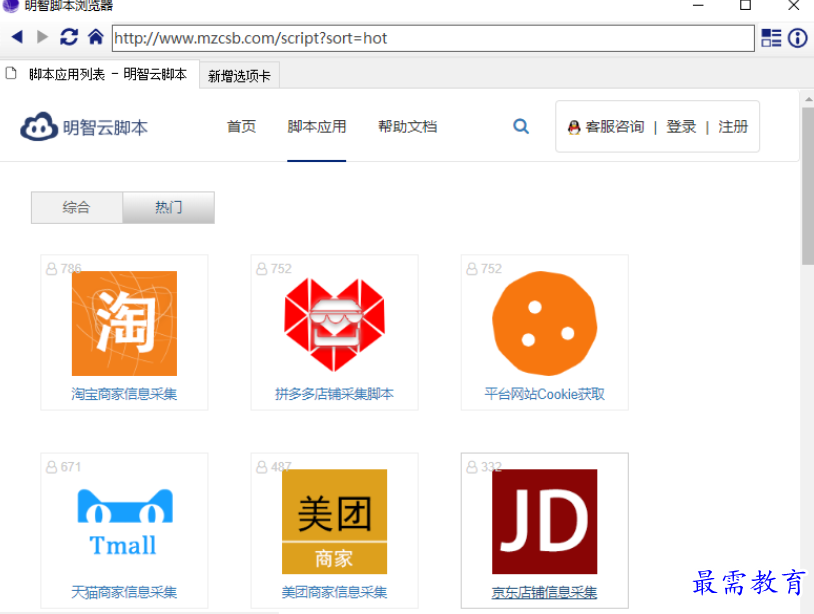814x614 pixels.
Task: Open the 帮助文档 nav item
Action: tap(408, 127)
